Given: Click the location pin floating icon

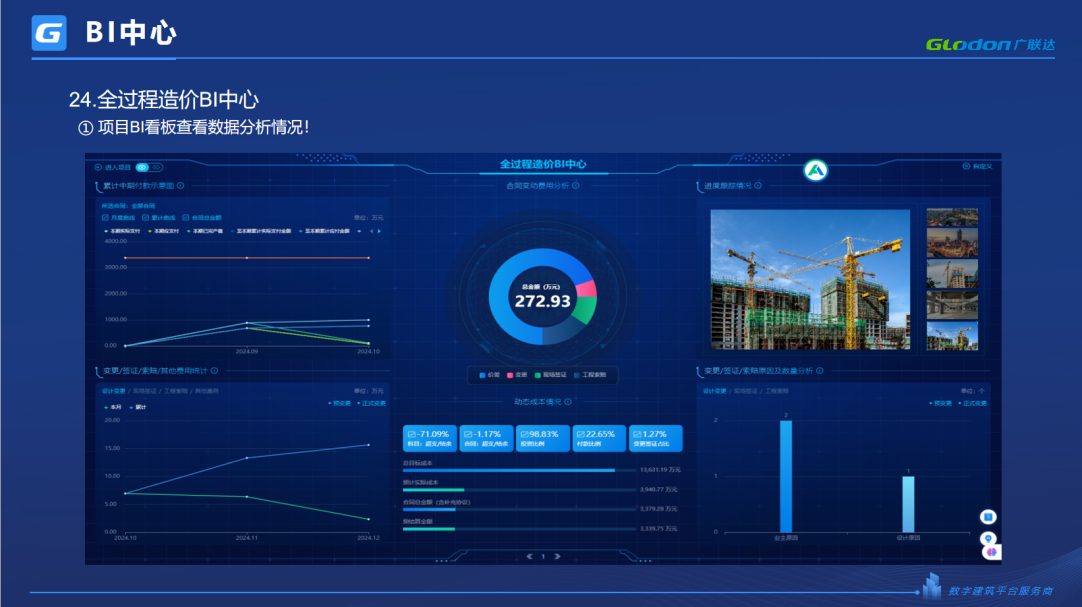Looking at the screenshot, I should (988, 538).
